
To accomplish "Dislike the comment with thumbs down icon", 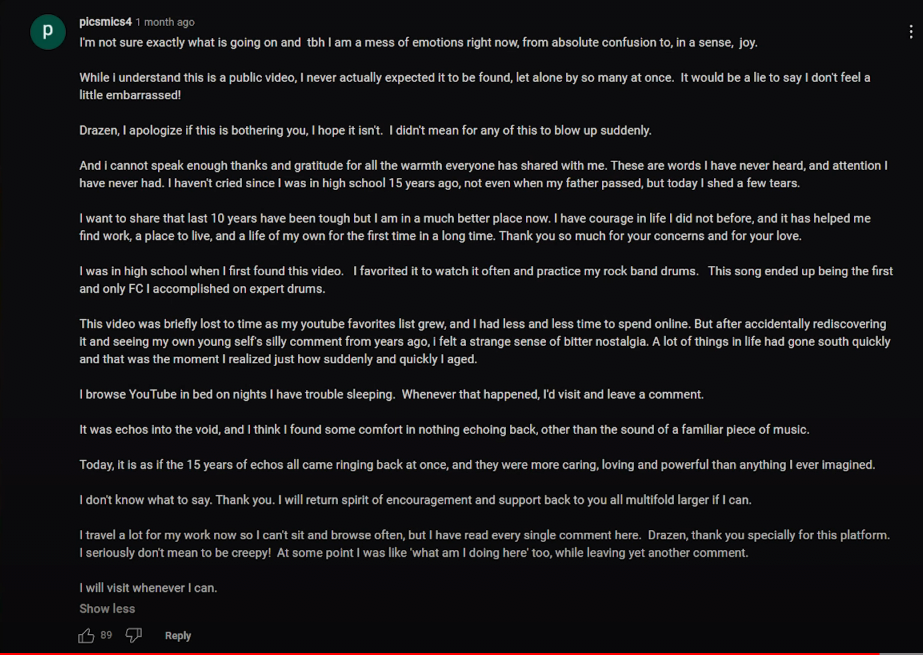I will point(134,636).
